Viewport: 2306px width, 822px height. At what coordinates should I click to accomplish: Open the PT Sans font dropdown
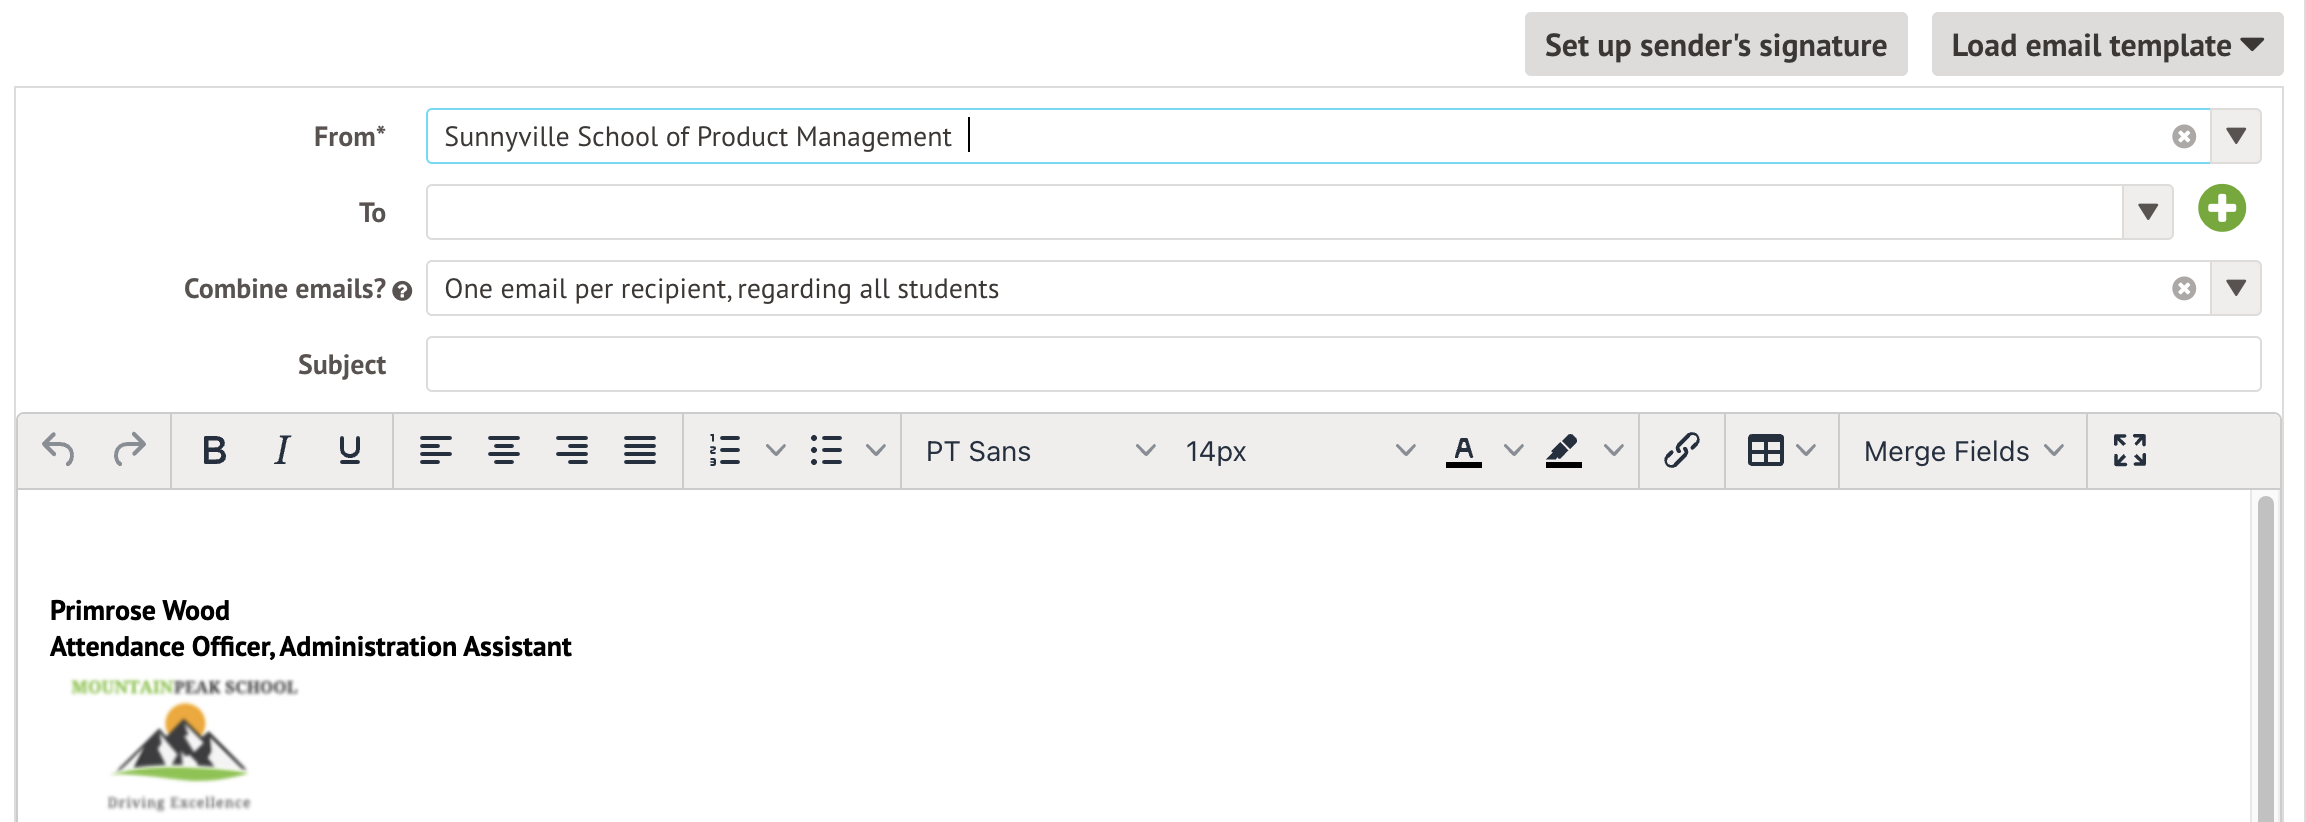[x=1039, y=451]
